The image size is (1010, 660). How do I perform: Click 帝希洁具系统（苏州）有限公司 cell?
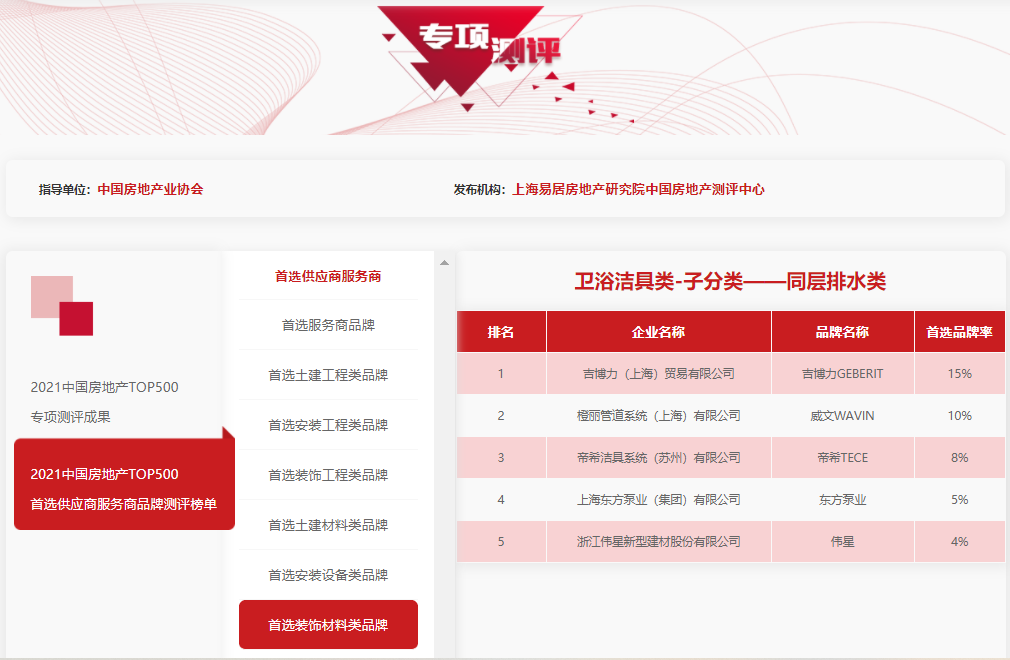658,458
